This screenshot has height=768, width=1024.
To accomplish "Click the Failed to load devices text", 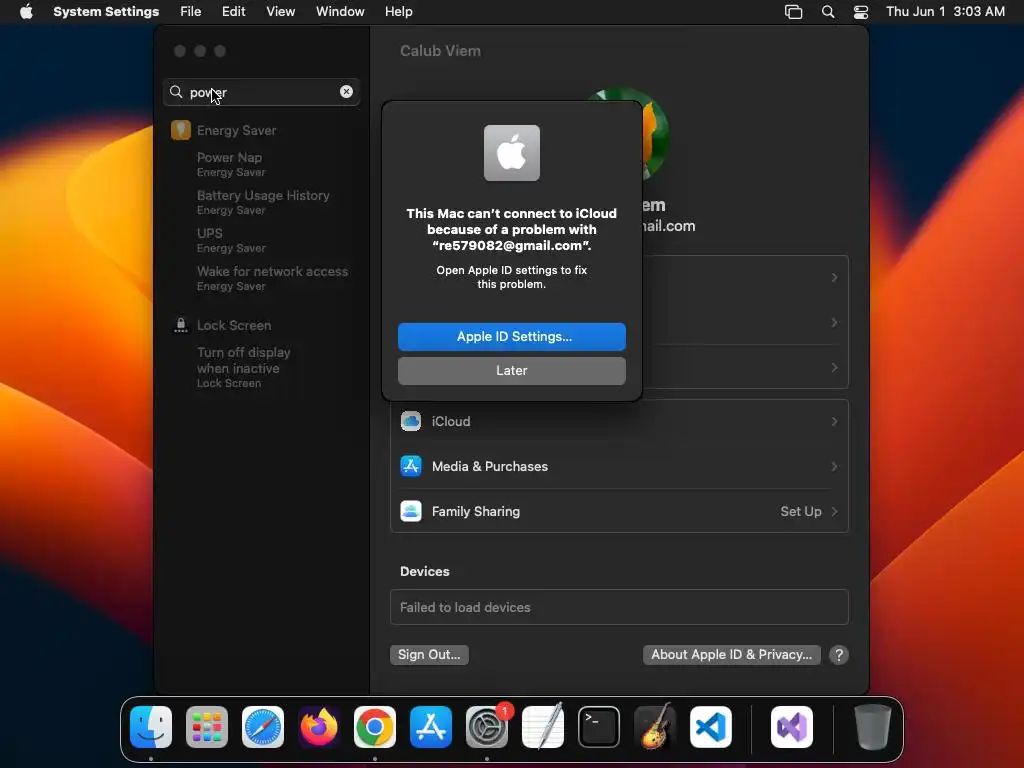I will [x=465, y=607].
